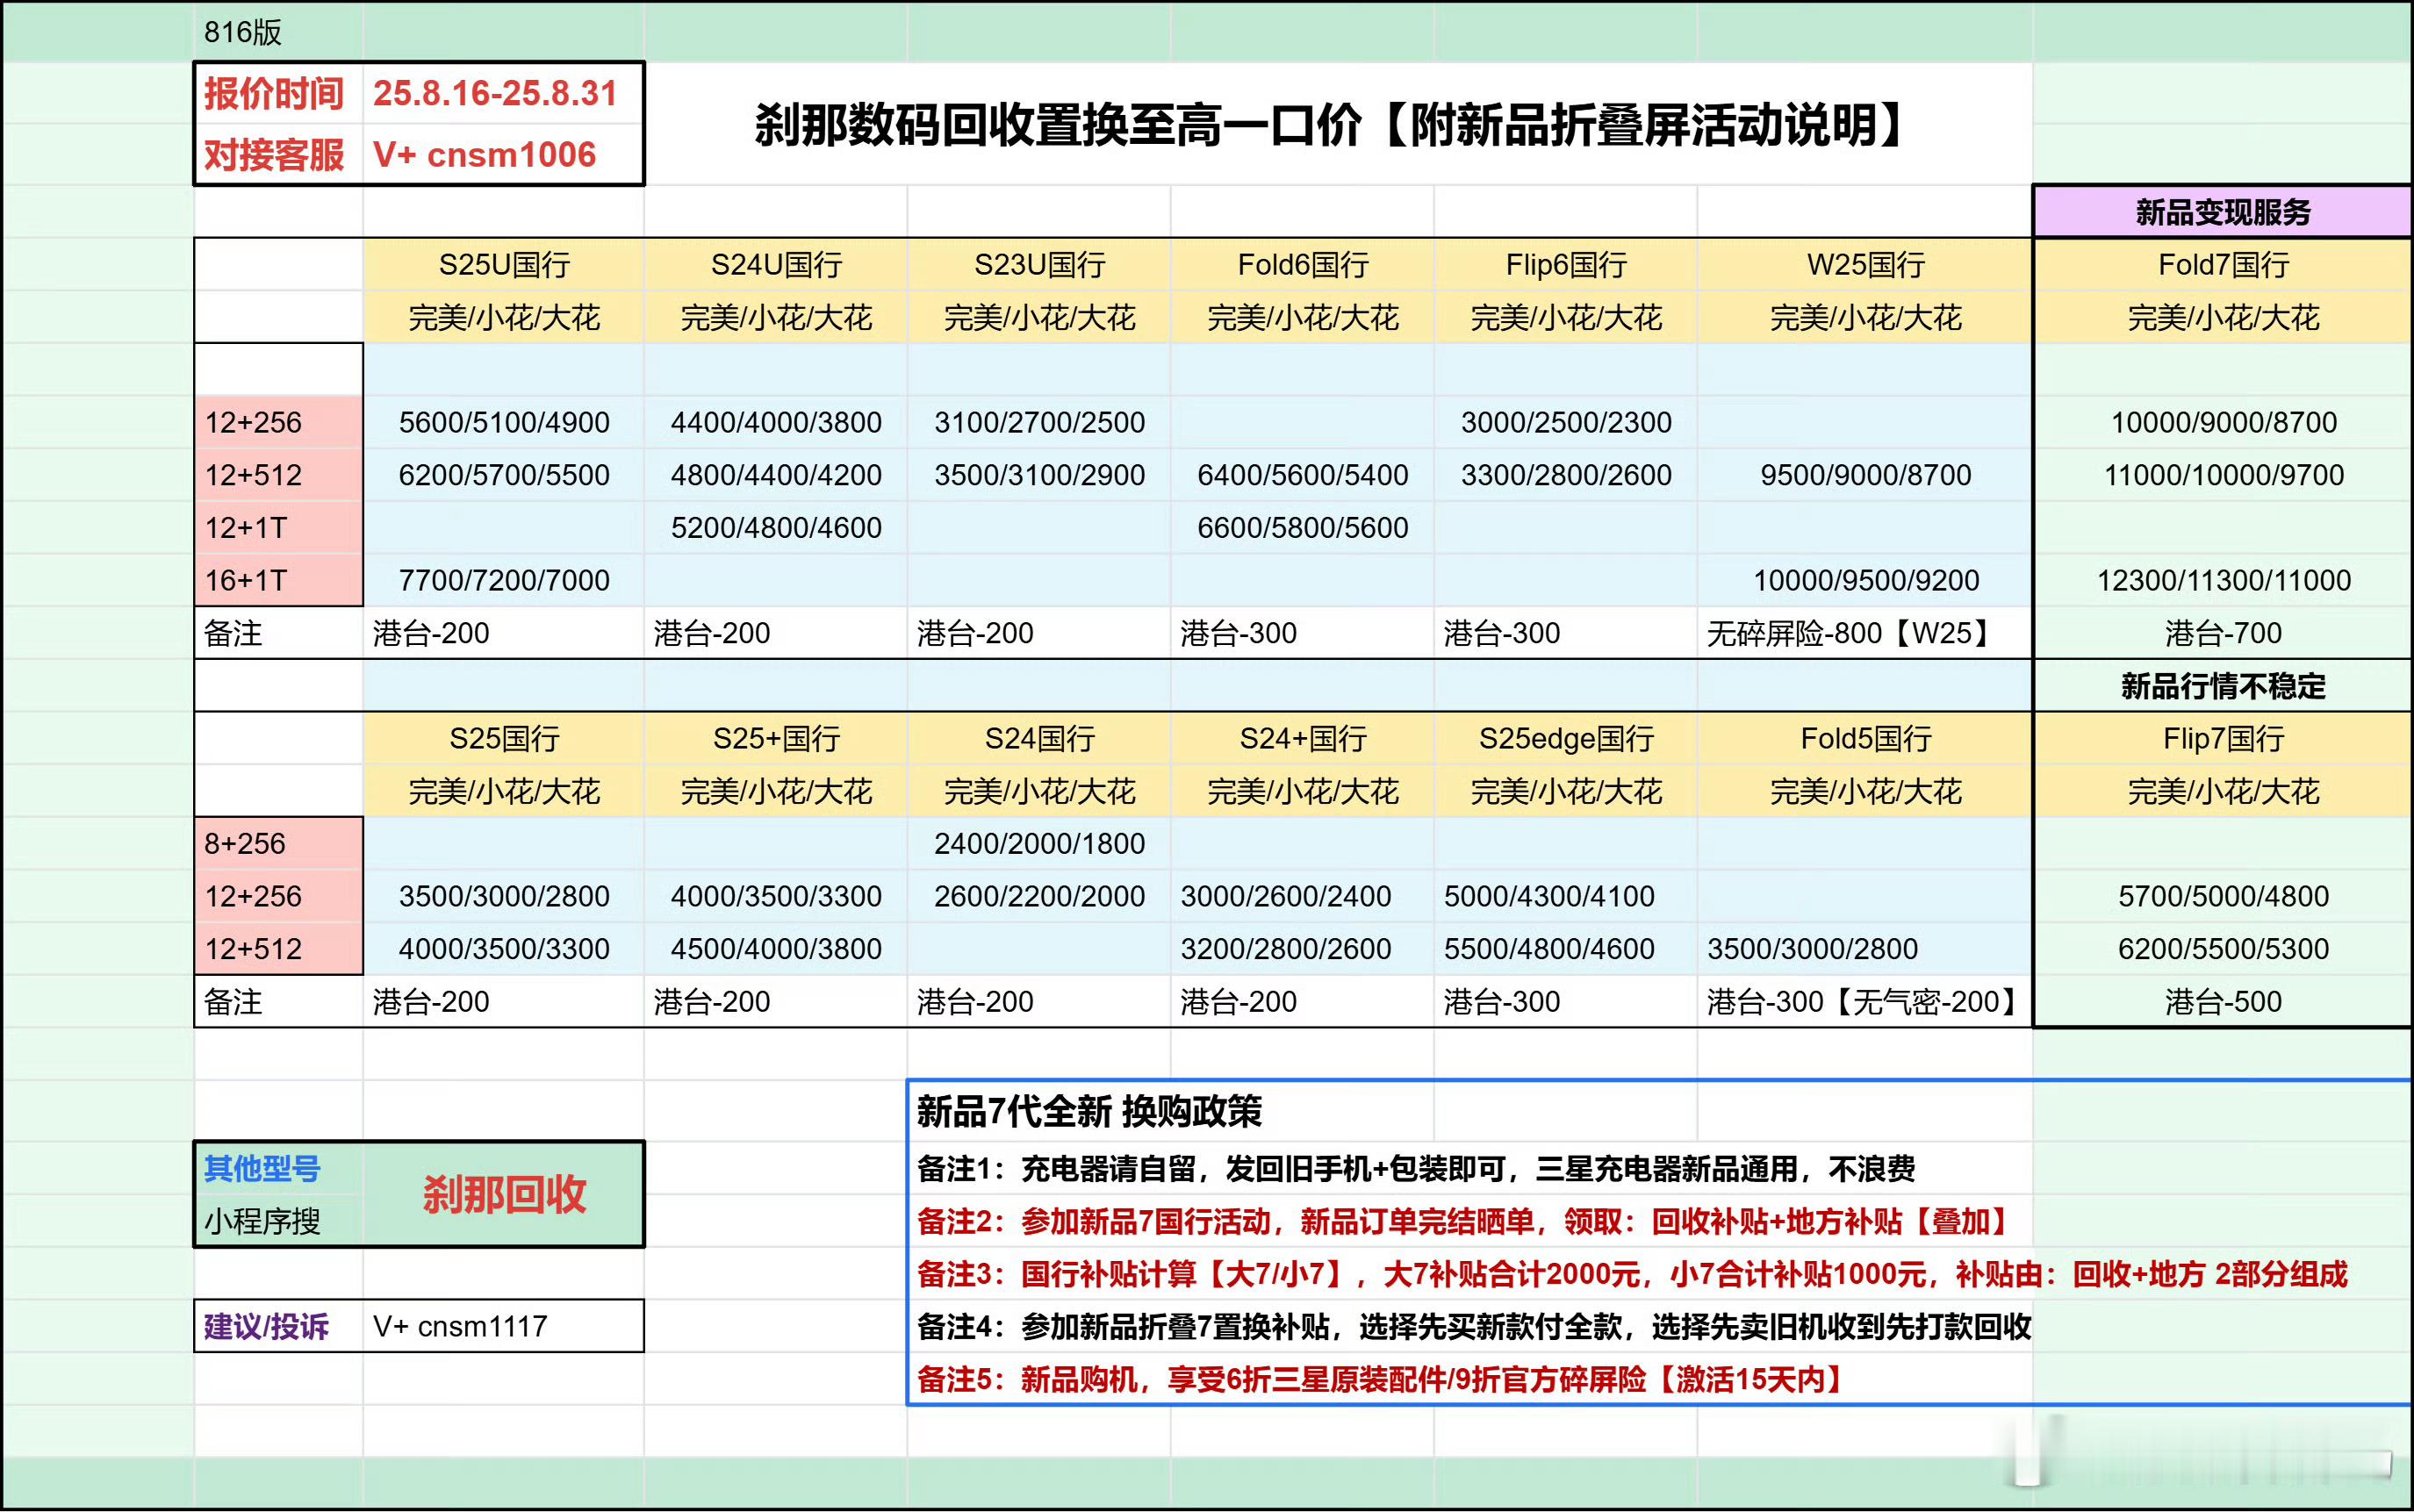The width and height of the screenshot is (2414, 1512).
Task: Click the price cell '10000/9000/8700'
Action: pos(2223,422)
